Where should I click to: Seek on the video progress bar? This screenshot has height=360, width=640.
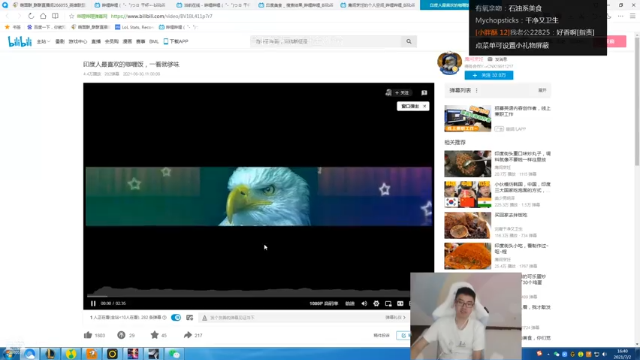[x=248, y=296]
